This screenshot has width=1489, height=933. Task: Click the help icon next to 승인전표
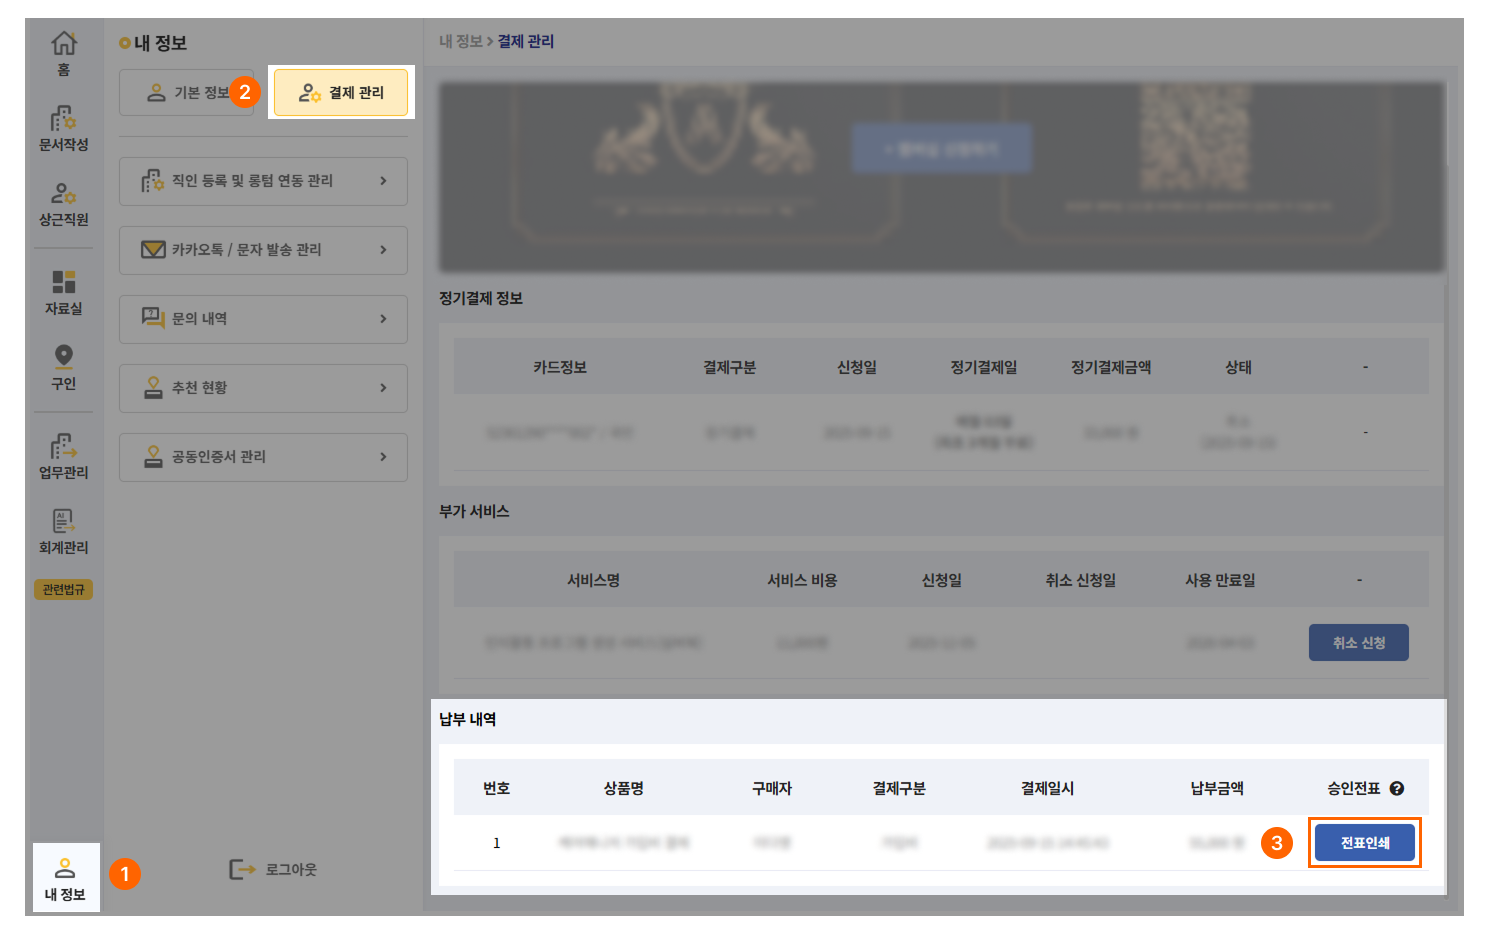pyautogui.click(x=1397, y=789)
